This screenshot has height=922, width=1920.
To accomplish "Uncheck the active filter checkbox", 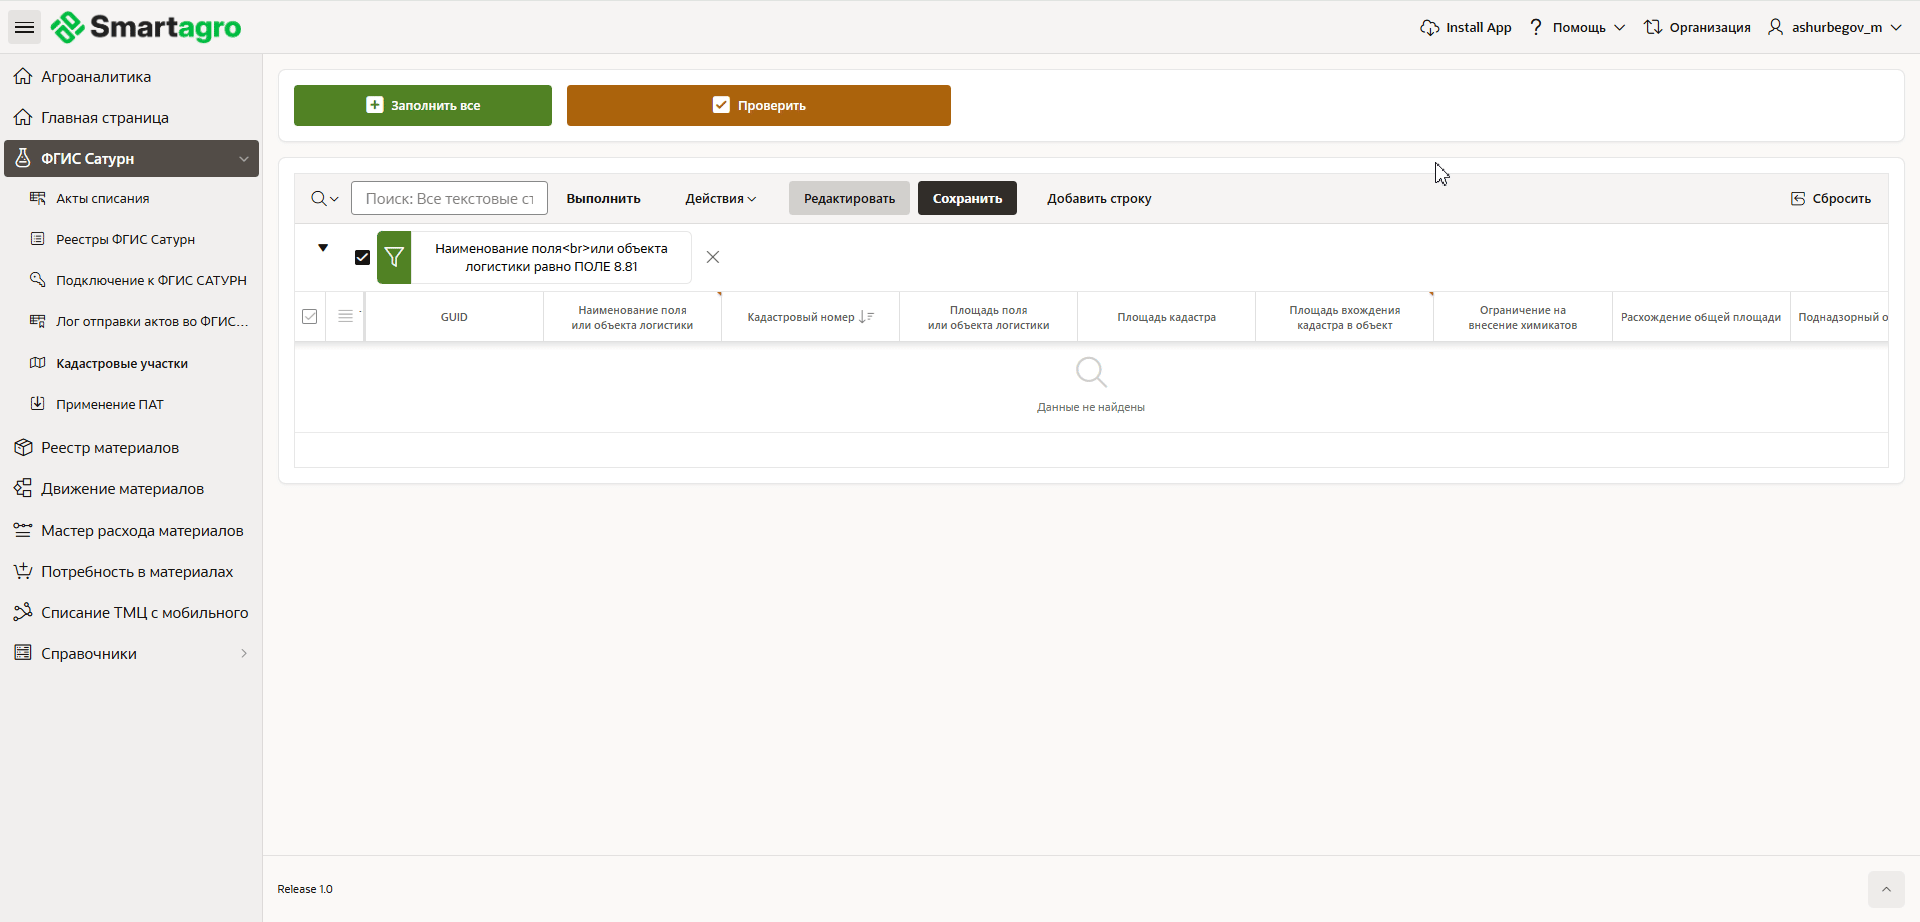I will tap(362, 258).
